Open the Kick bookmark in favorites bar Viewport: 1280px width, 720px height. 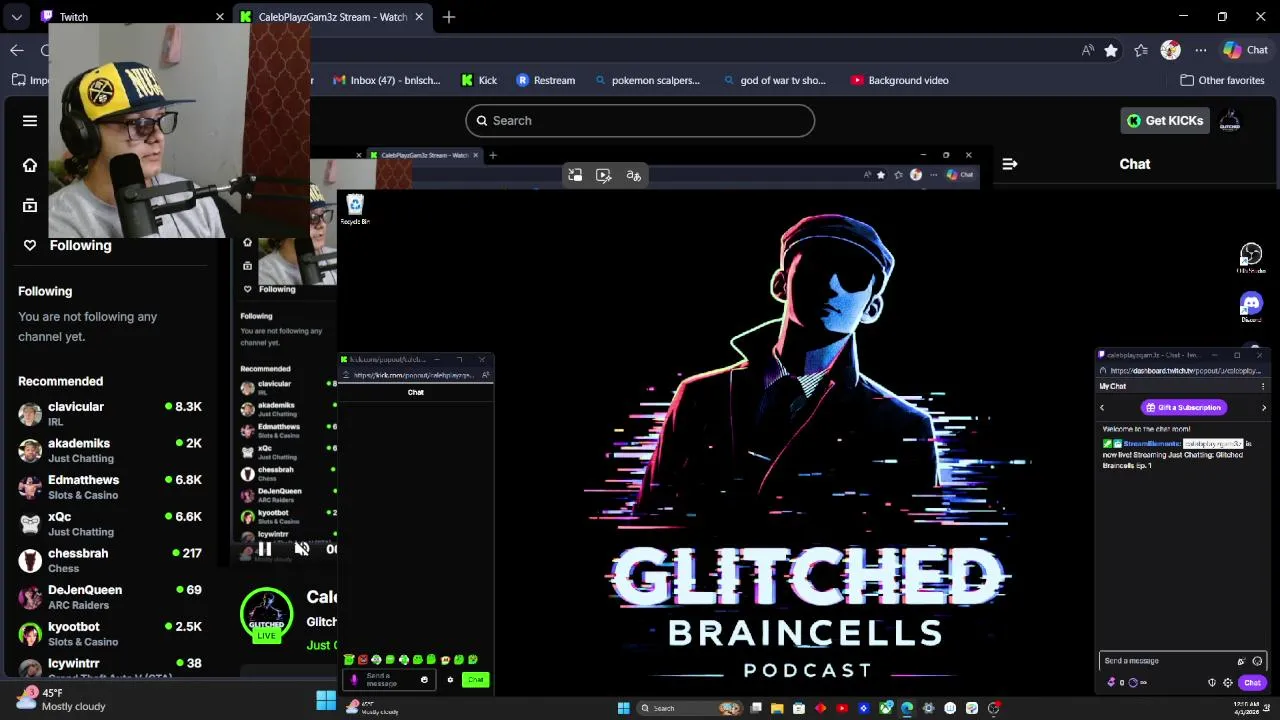pos(479,80)
